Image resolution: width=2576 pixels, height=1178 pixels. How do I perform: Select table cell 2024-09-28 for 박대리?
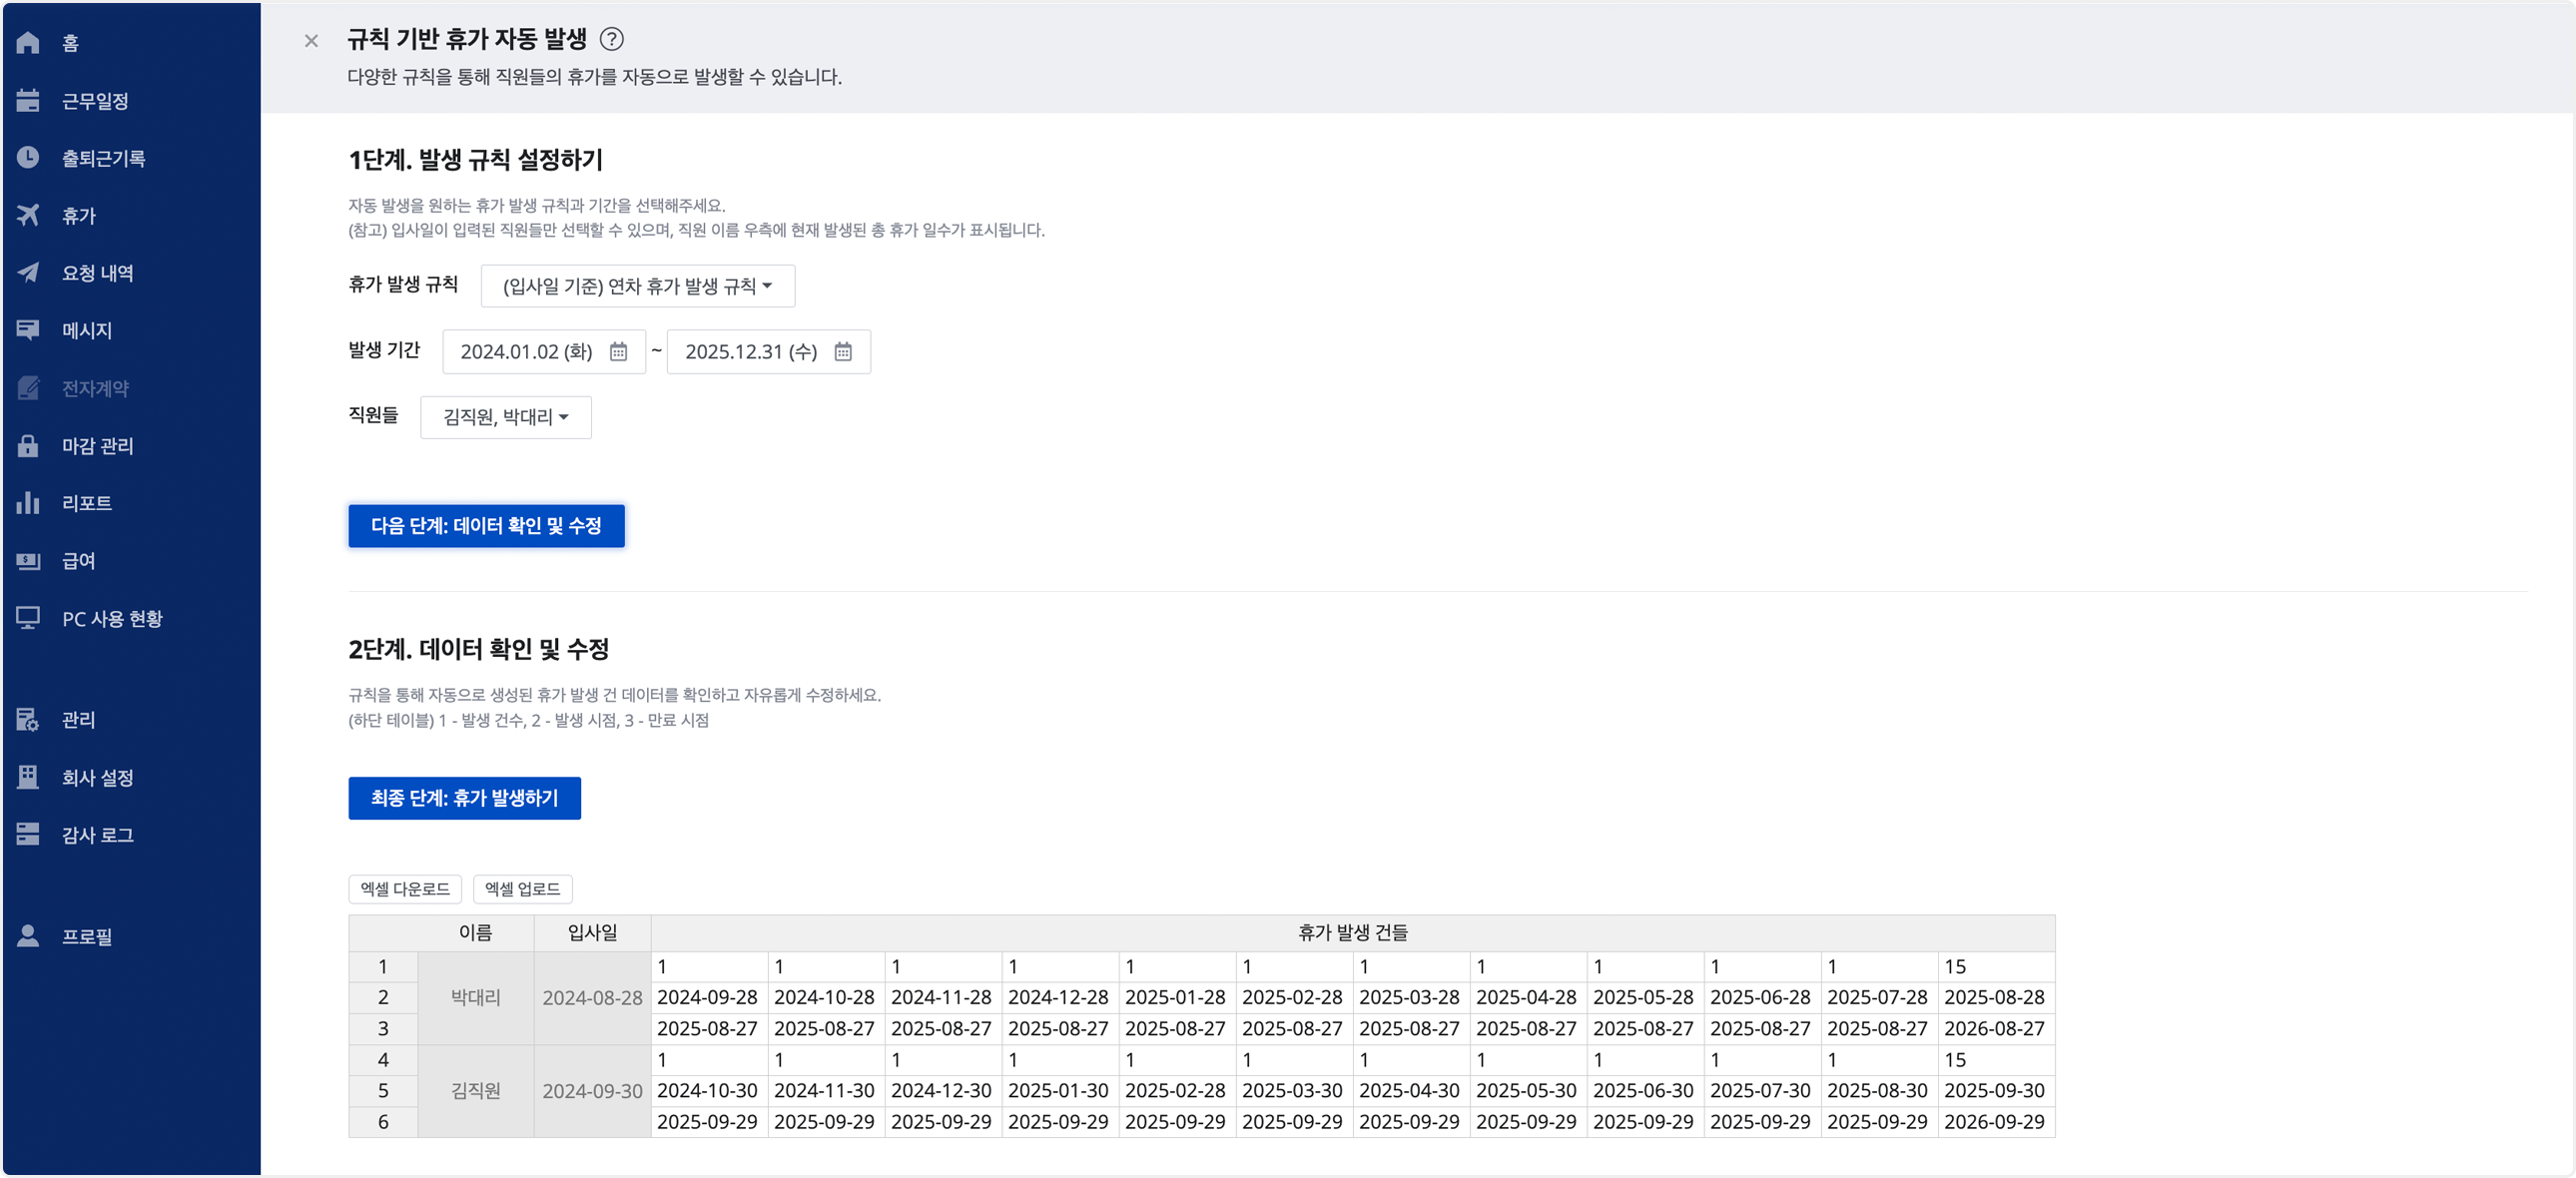tap(707, 997)
